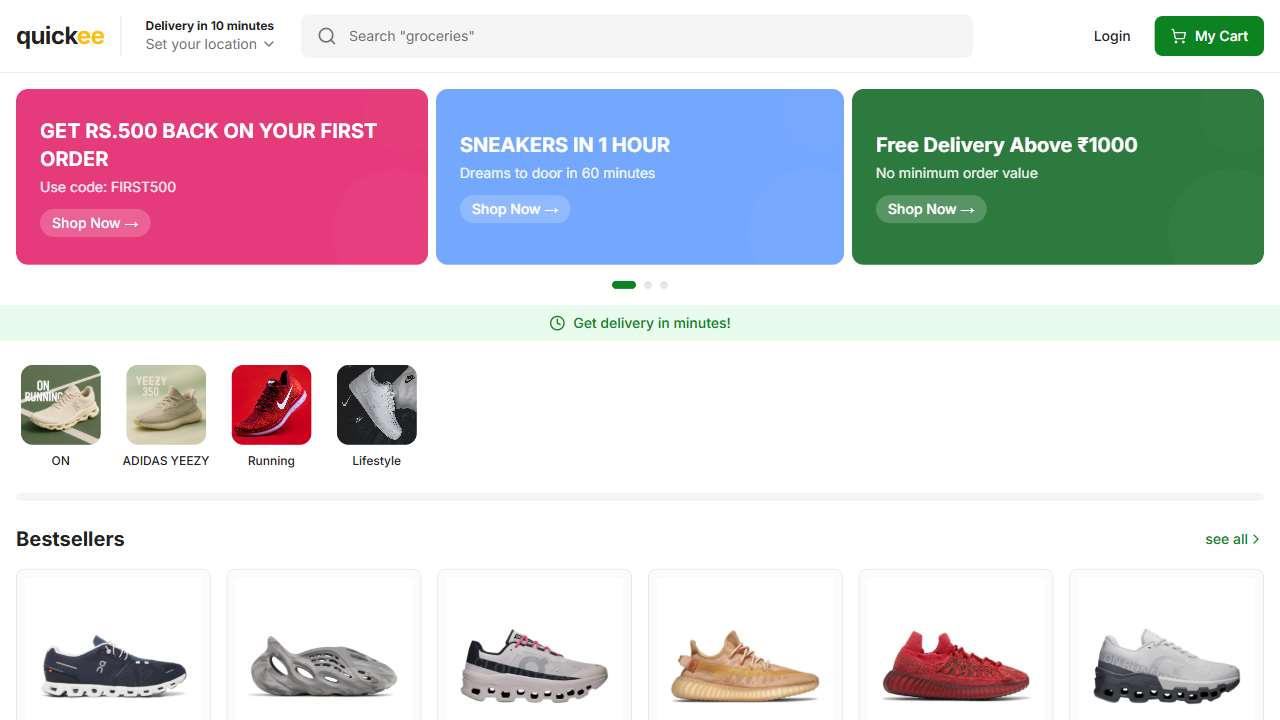Open the red Yeezy bestseller thumbnail
1280x720 pixels.
(x=955, y=665)
